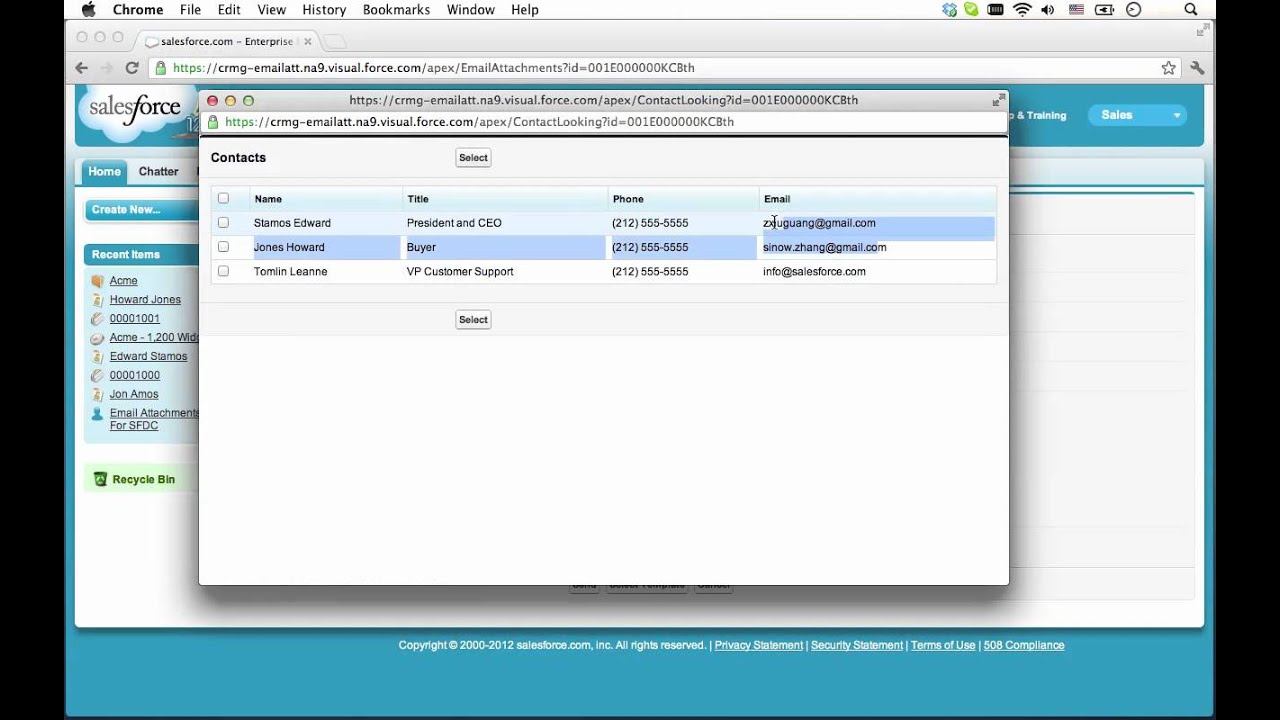
Task: Open the Window menu
Action: (x=470, y=10)
